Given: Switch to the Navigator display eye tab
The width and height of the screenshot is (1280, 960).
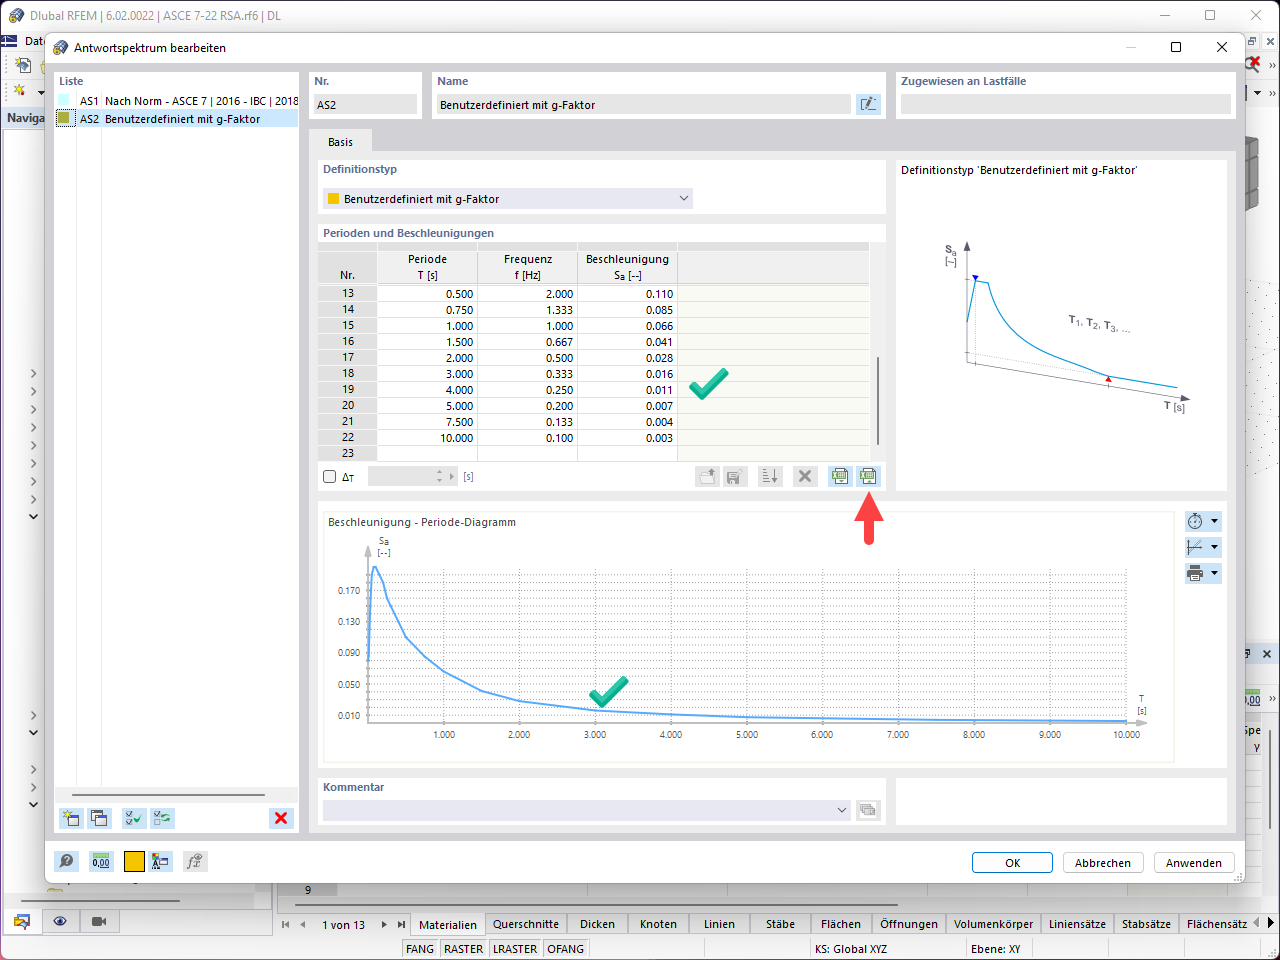Looking at the screenshot, I should click(x=60, y=921).
